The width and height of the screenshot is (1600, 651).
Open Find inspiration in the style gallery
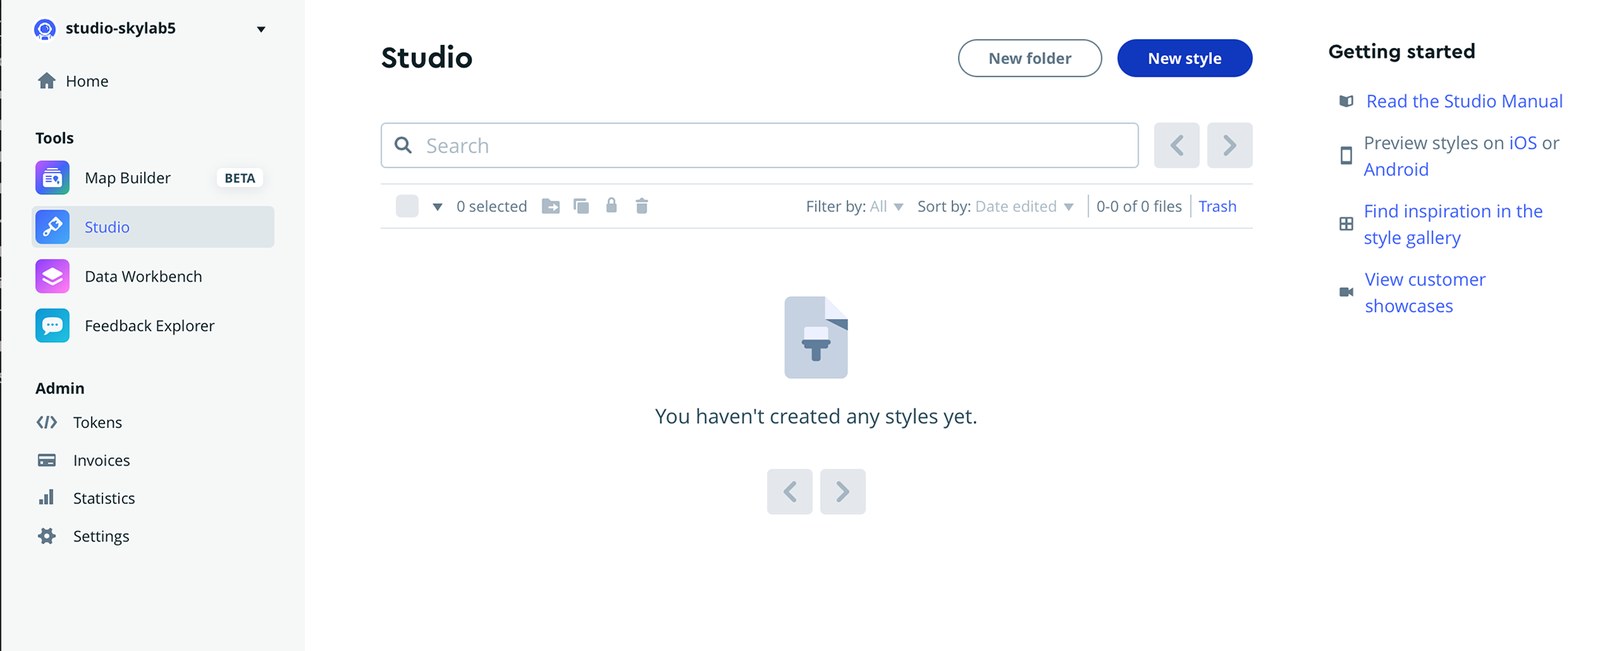[1453, 224]
